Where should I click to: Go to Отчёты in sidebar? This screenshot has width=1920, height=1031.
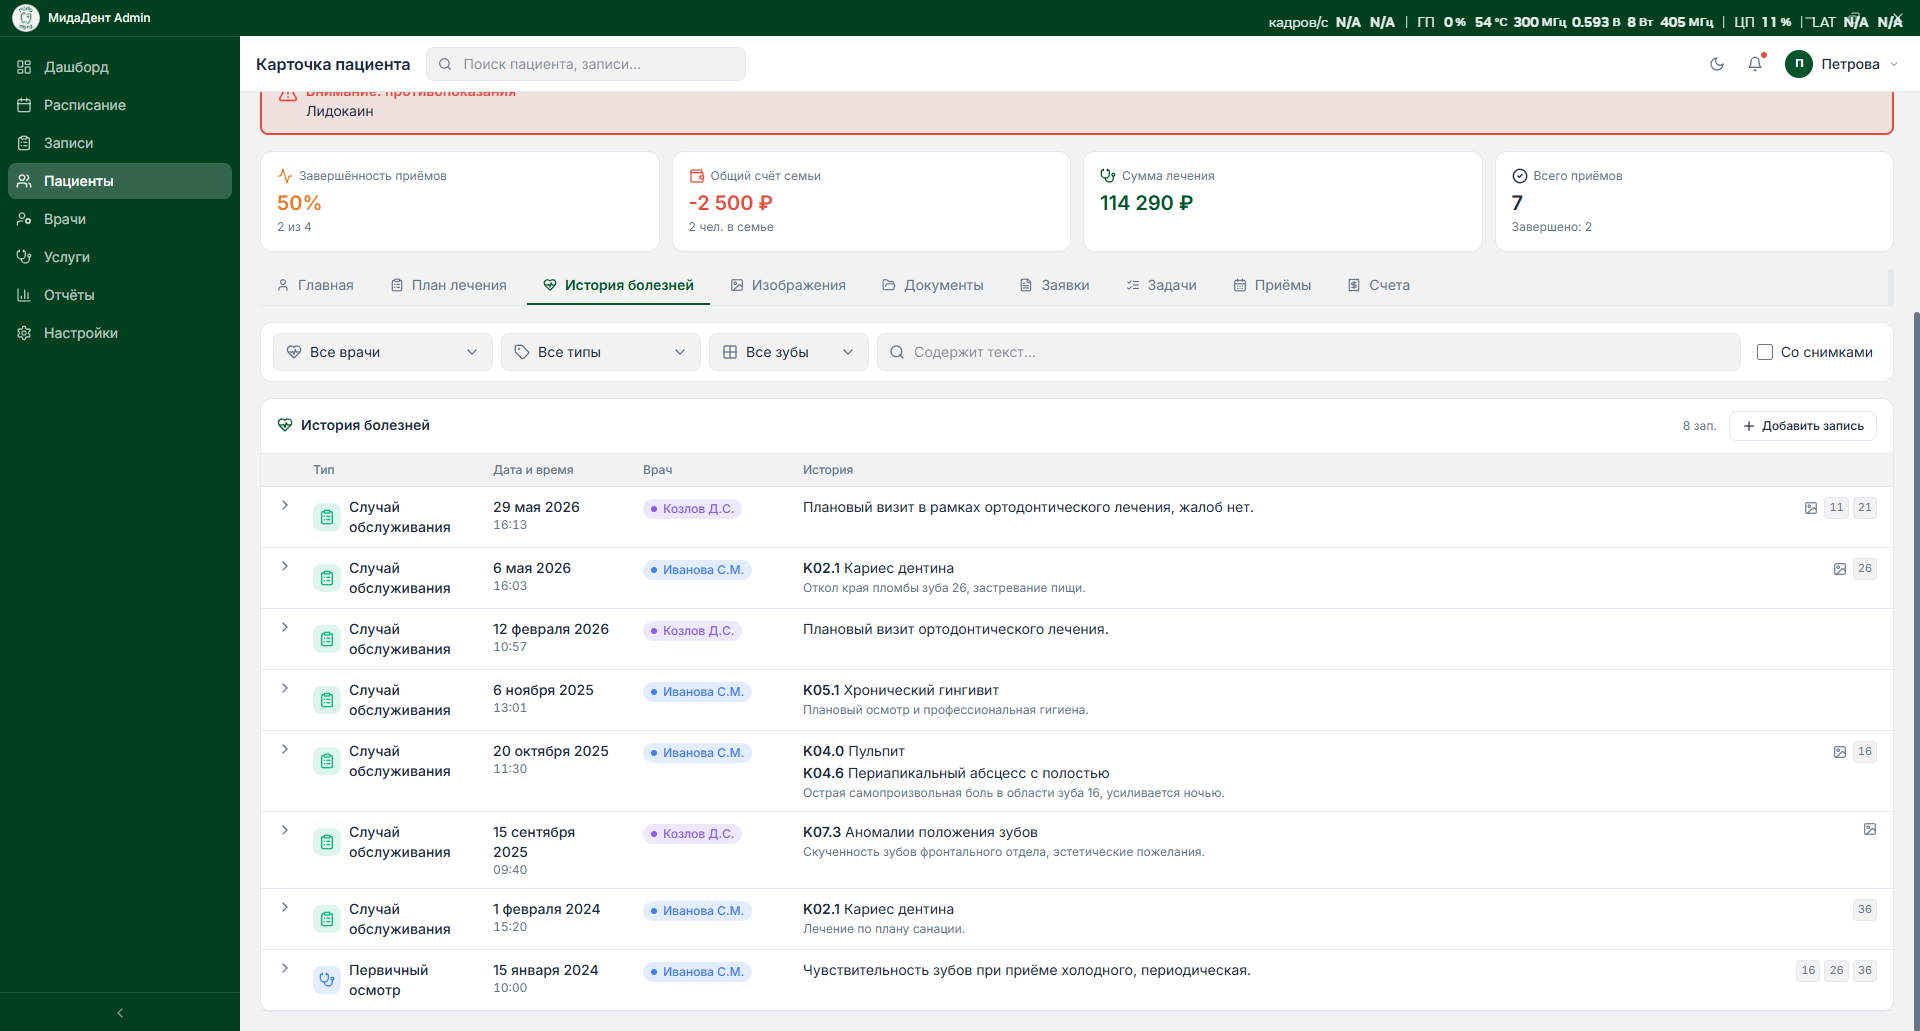pos(120,295)
